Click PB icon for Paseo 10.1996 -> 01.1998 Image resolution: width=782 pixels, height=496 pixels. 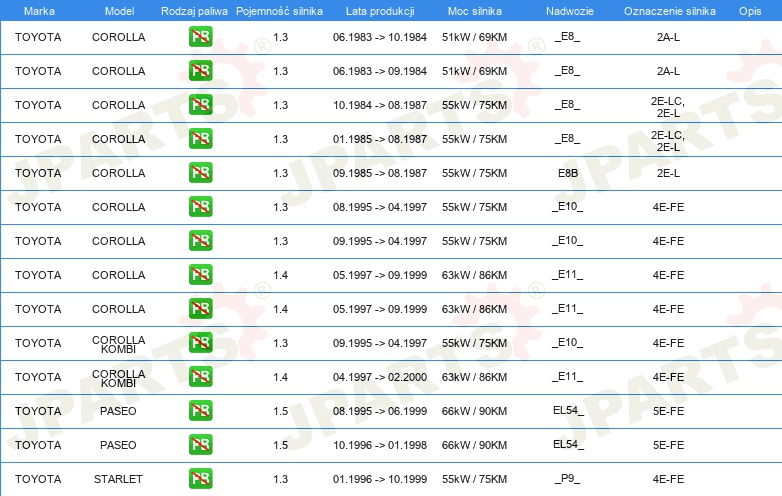200,444
